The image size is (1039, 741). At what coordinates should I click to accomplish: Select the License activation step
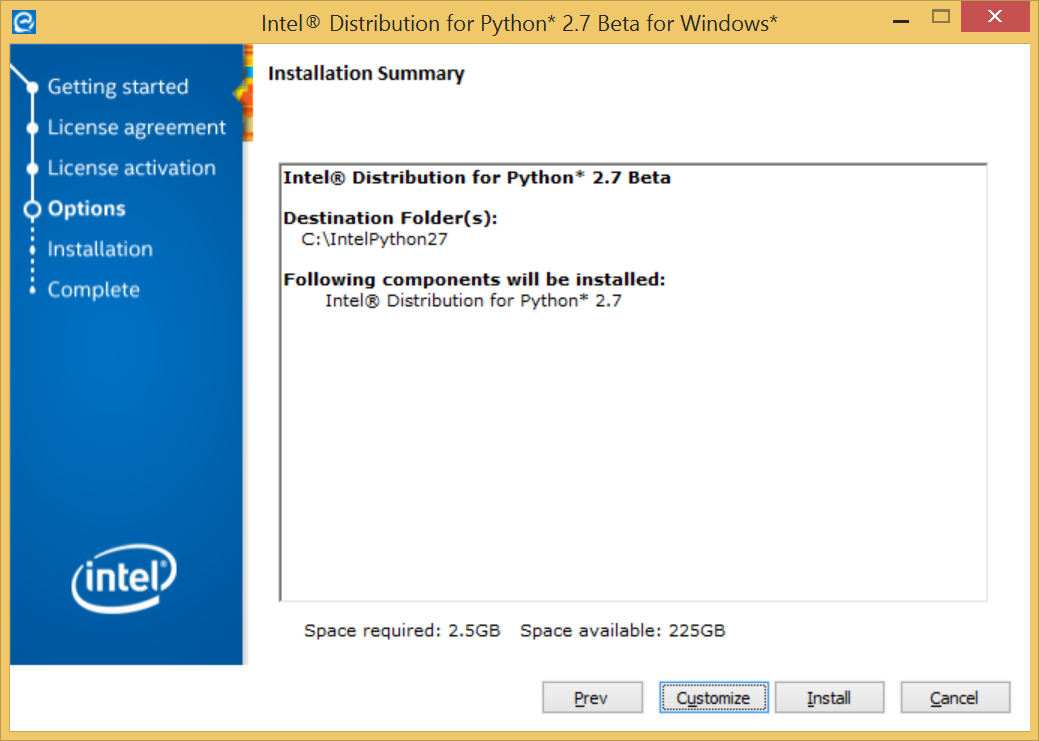pyautogui.click(x=131, y=168)
